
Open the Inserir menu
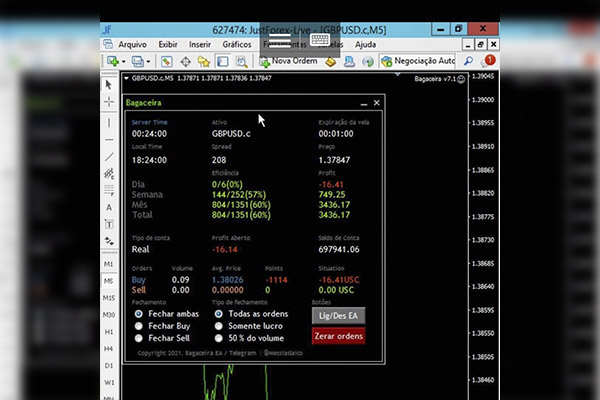click(200, 44)
